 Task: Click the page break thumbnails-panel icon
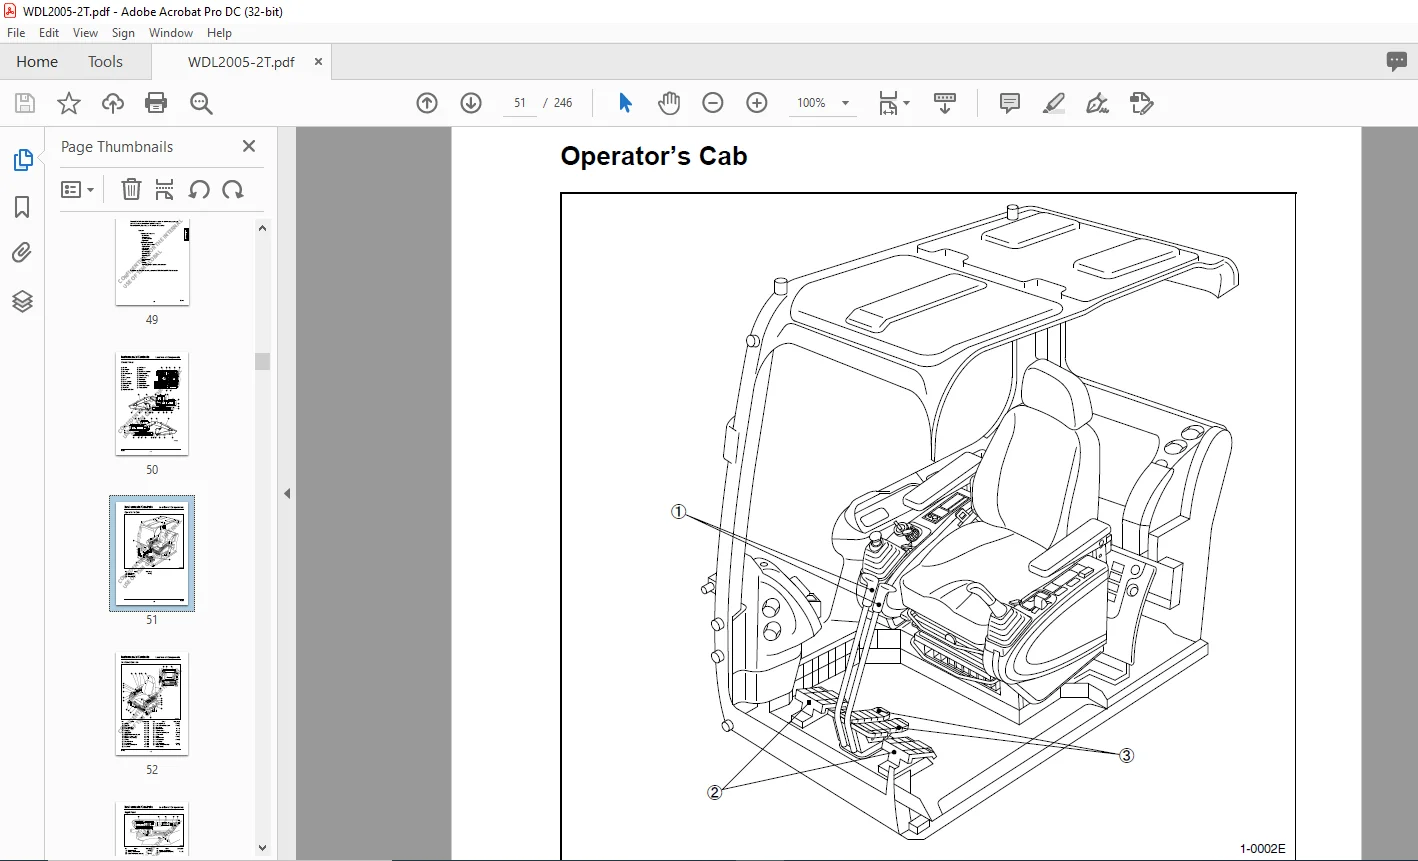pos(165,189)
